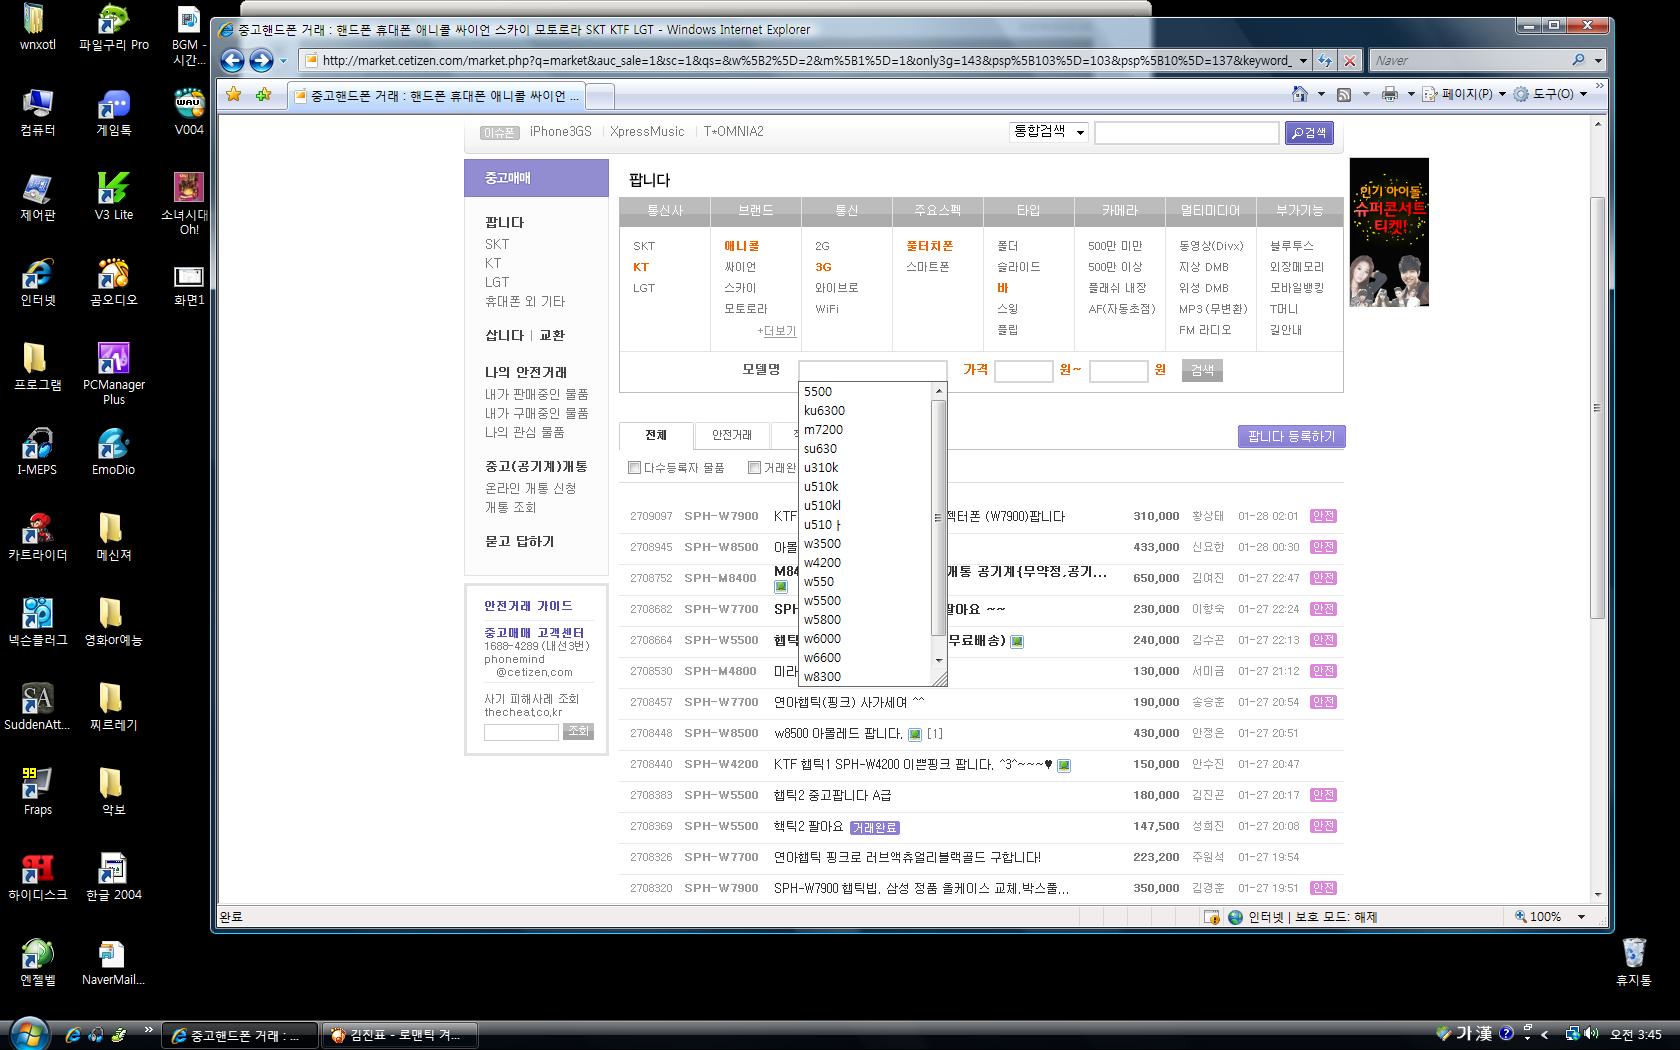The width and height of the screenshot is (1680, 1050).
Task: Open the 휴지통 recycle bin icon
Action: tap(1634, 962)
